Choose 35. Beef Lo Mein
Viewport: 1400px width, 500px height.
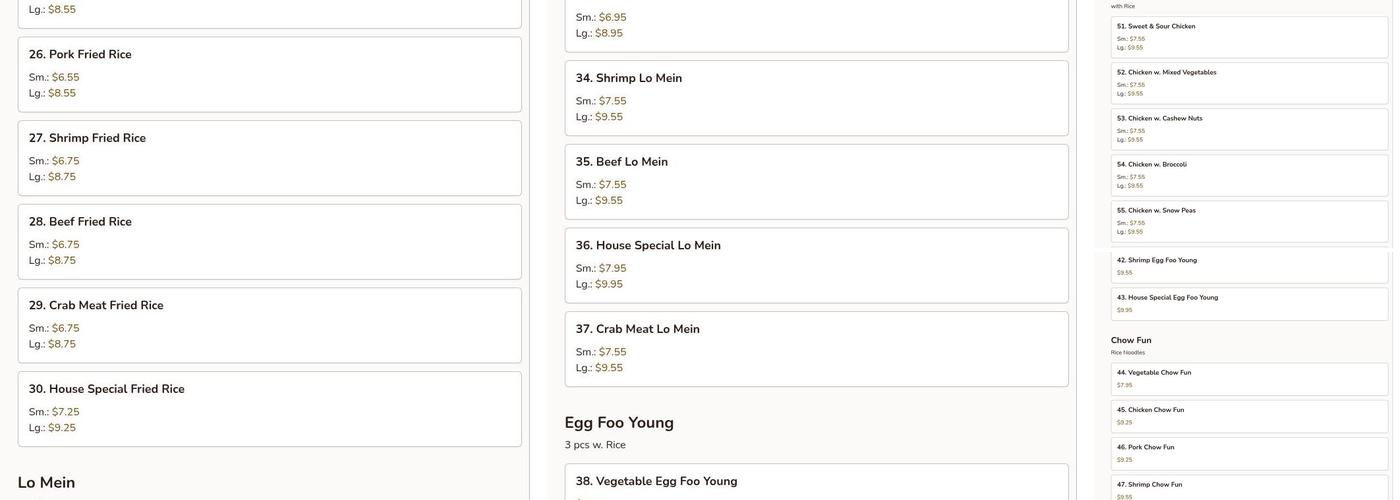[816, 182]
